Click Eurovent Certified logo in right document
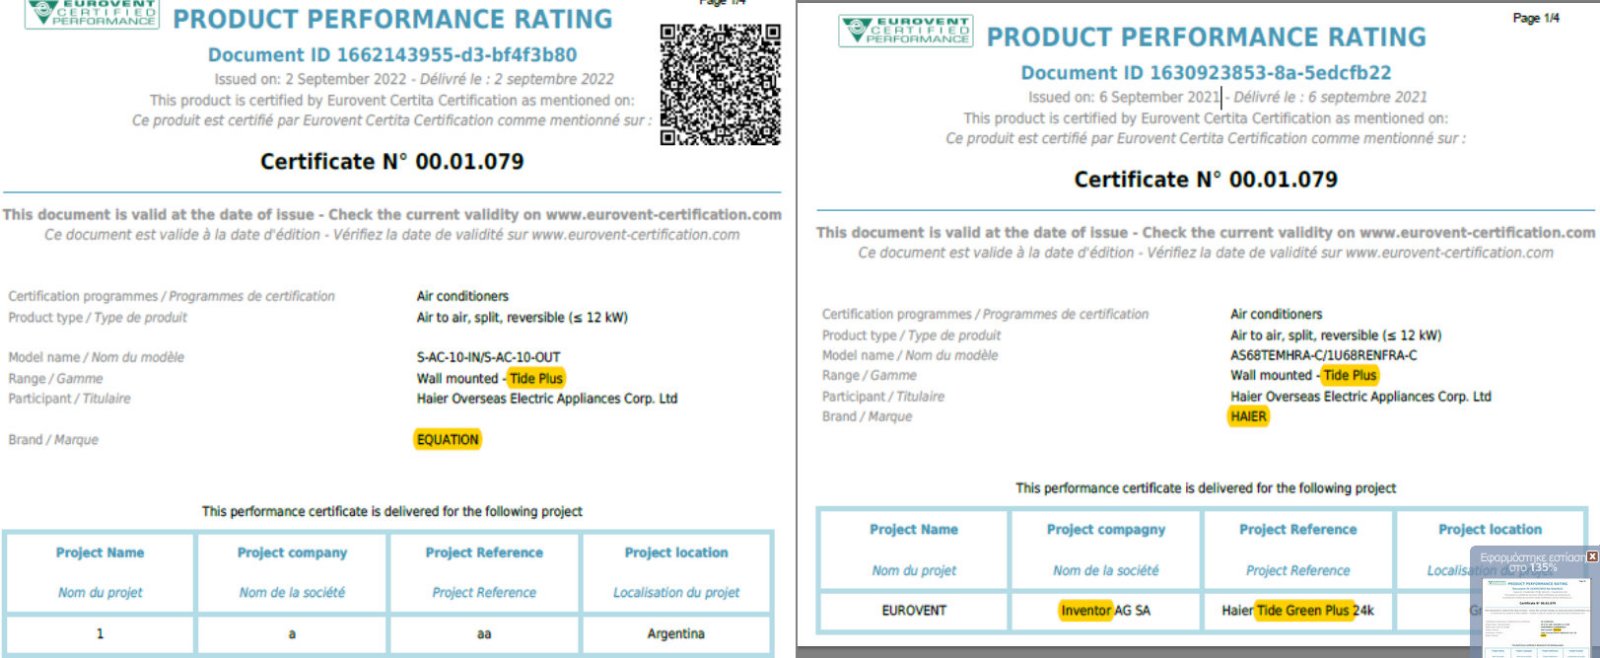This screenshot has height=658, width=1600. pyautogui.click(x=906, y=31)
